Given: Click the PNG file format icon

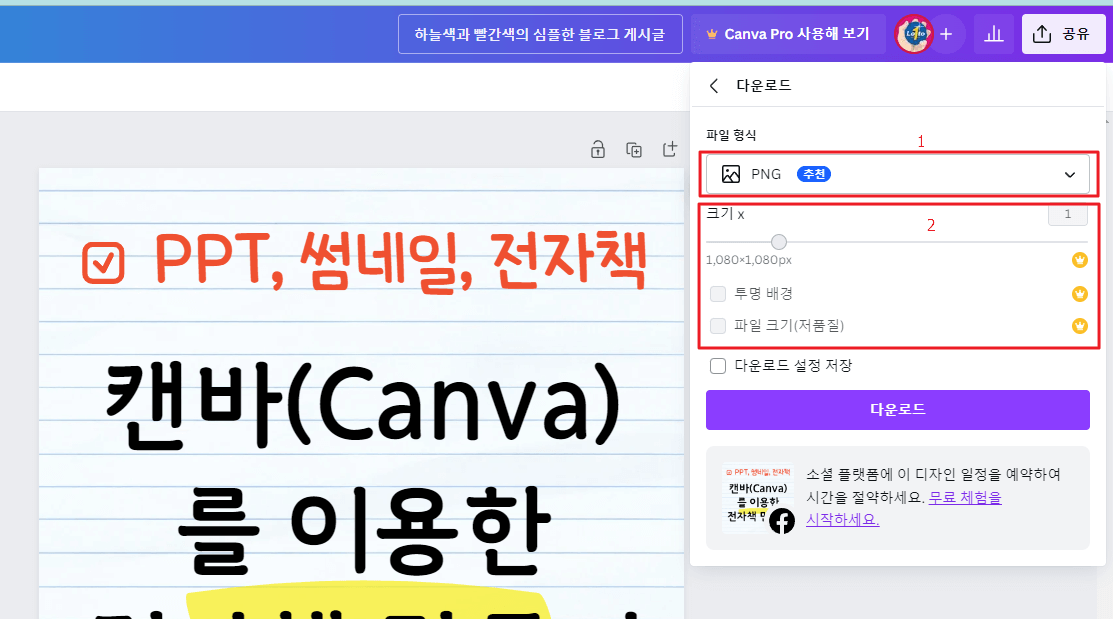Looking at the screenshot, I should click(x=731, y=173).
